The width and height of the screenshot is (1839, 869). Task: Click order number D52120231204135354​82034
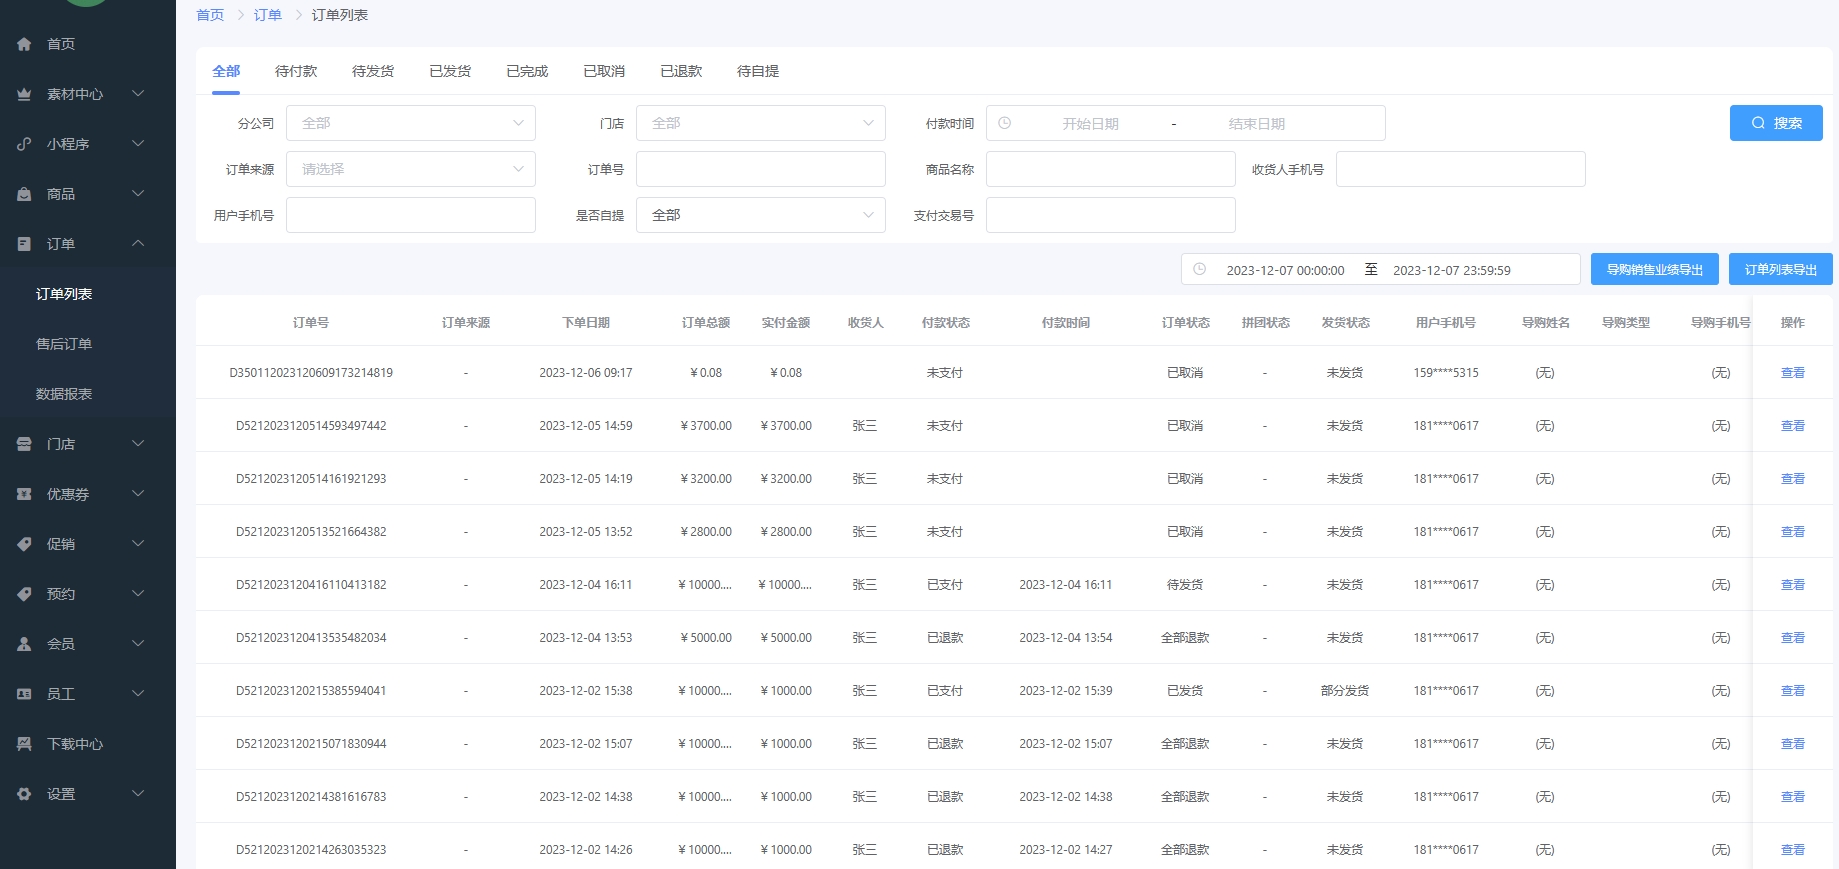pos(311,638)
